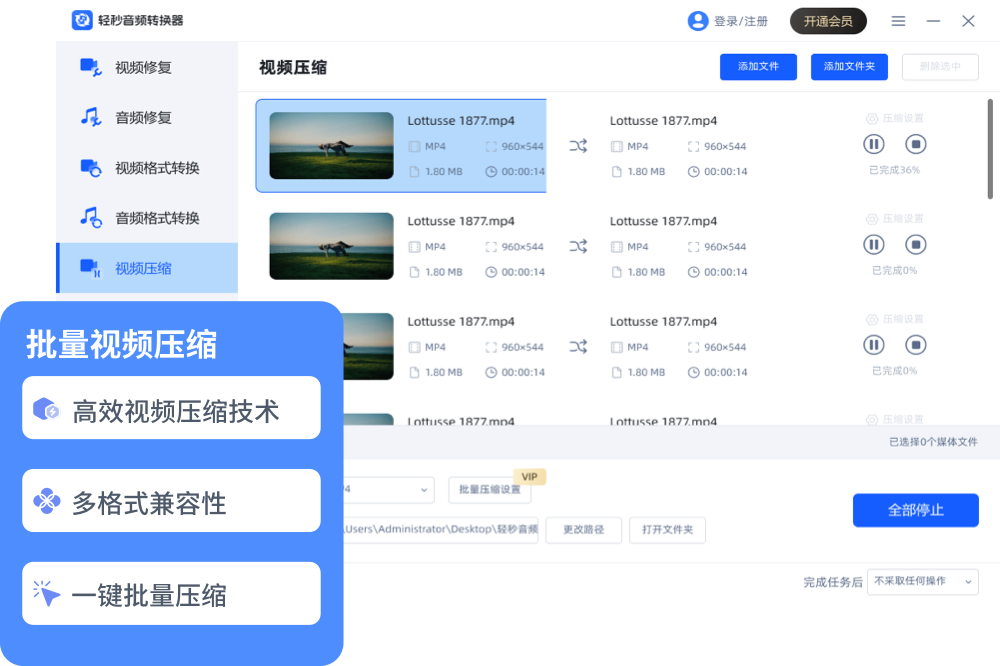The height and width of the screenshot is (666, 1000).
Task: Click the 音频格式转换 icon
Action: 91,218
